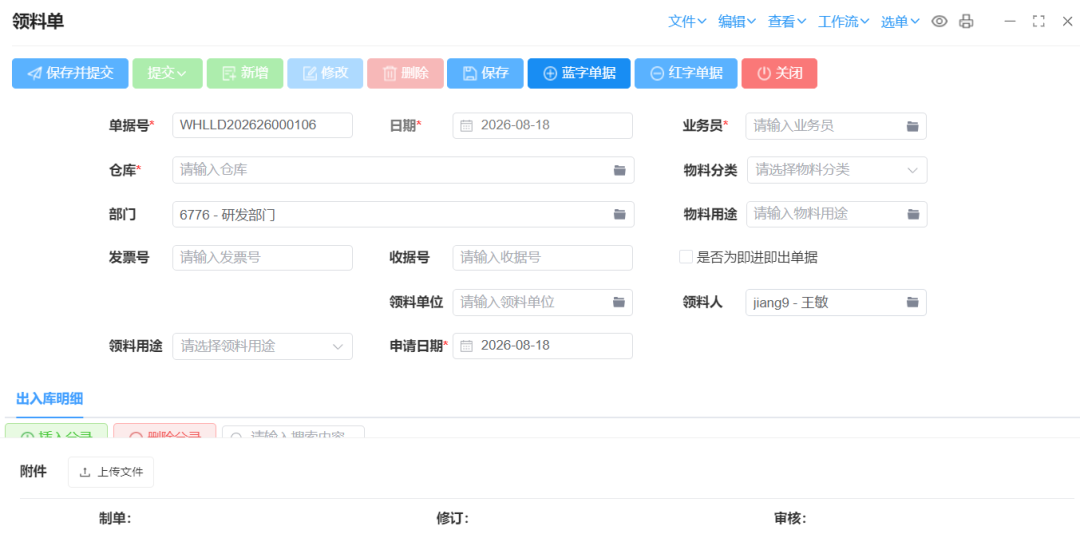Click the 收据号 input field
Screen dimensions: 1080x534
coord(543,258)
